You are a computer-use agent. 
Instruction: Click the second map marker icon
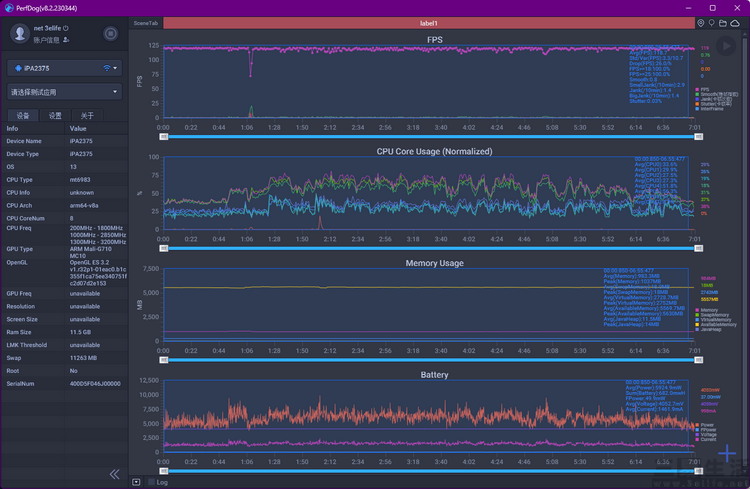[712, 23]
